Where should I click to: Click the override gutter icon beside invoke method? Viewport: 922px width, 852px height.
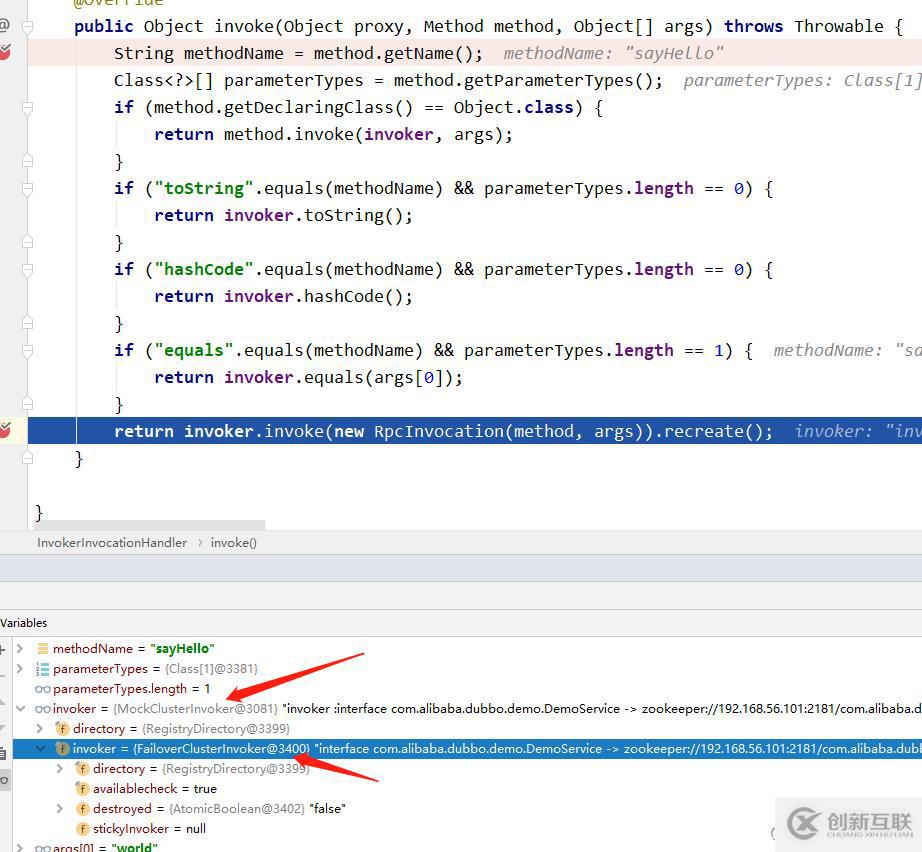tap(4, 26)
